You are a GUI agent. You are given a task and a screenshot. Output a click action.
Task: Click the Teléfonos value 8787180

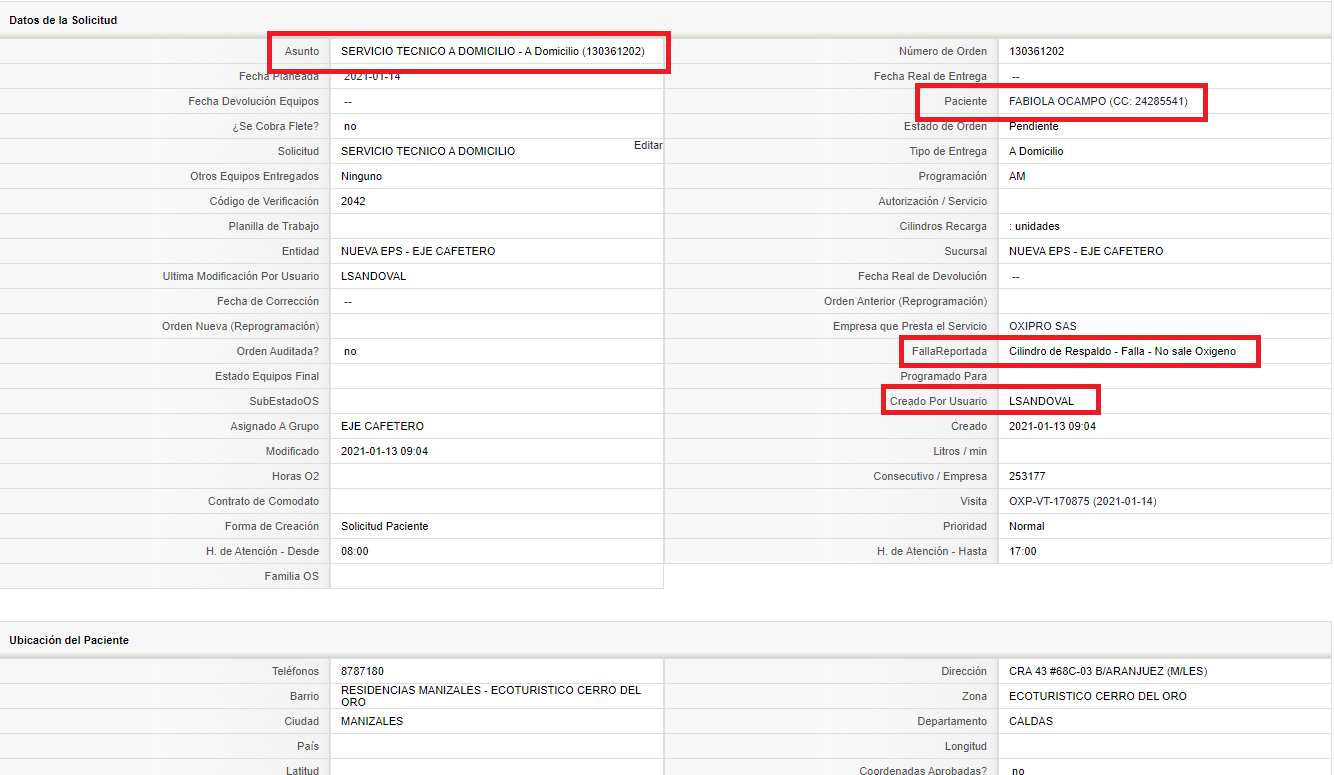tap(362, 671)
